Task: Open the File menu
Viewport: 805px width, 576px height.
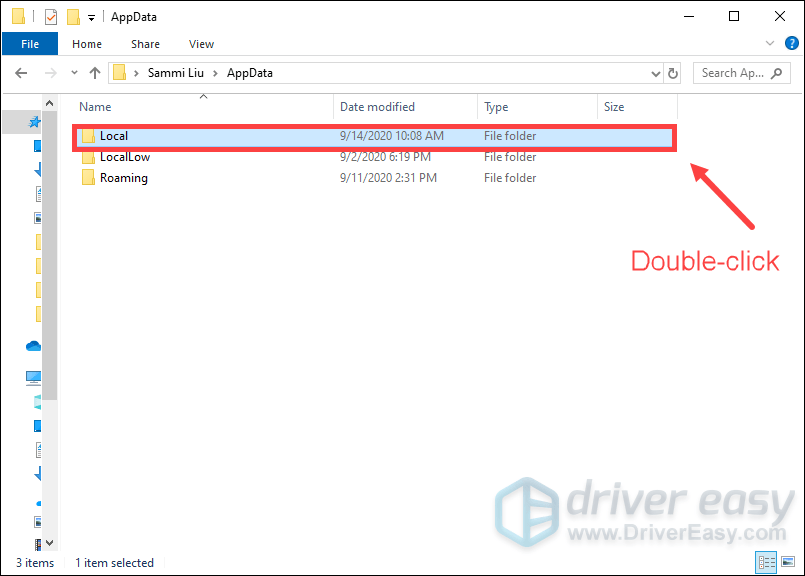Action: click(30, 44)
